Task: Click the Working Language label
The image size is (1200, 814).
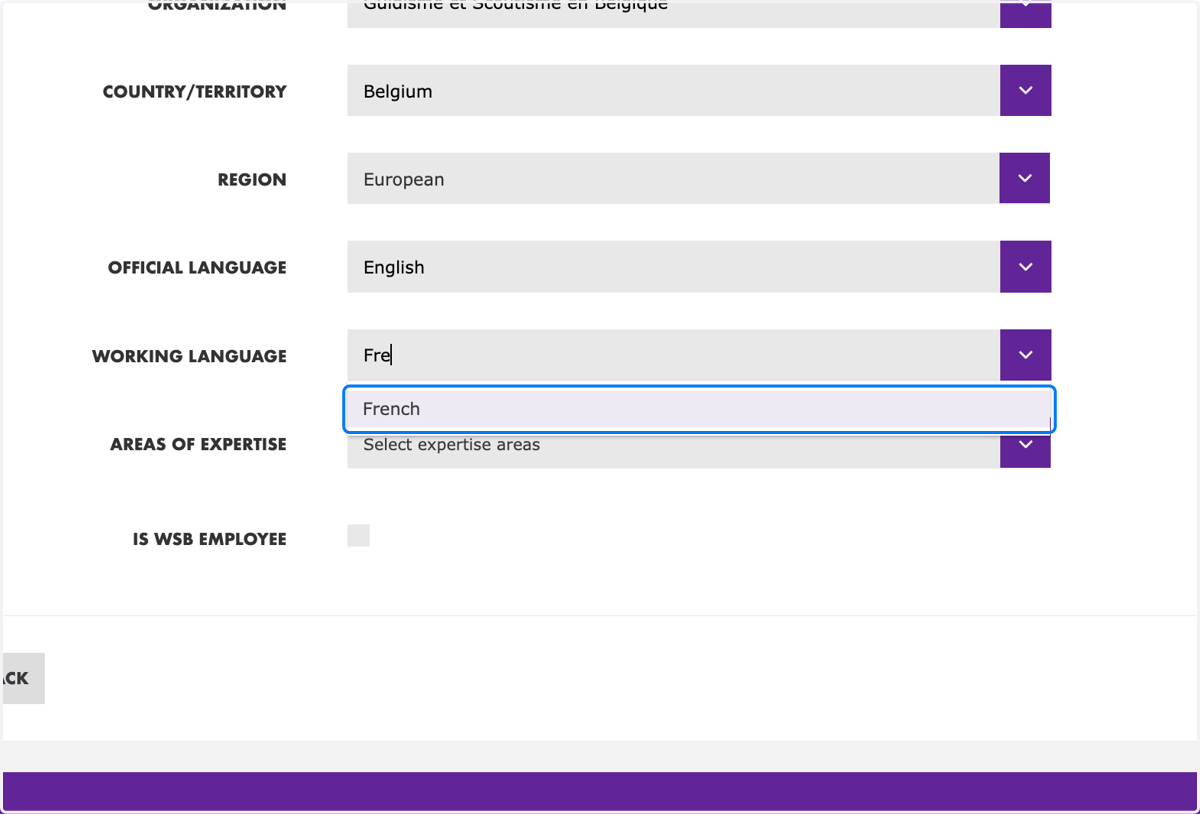Action: pyautogui.click(x=189, y=356)
